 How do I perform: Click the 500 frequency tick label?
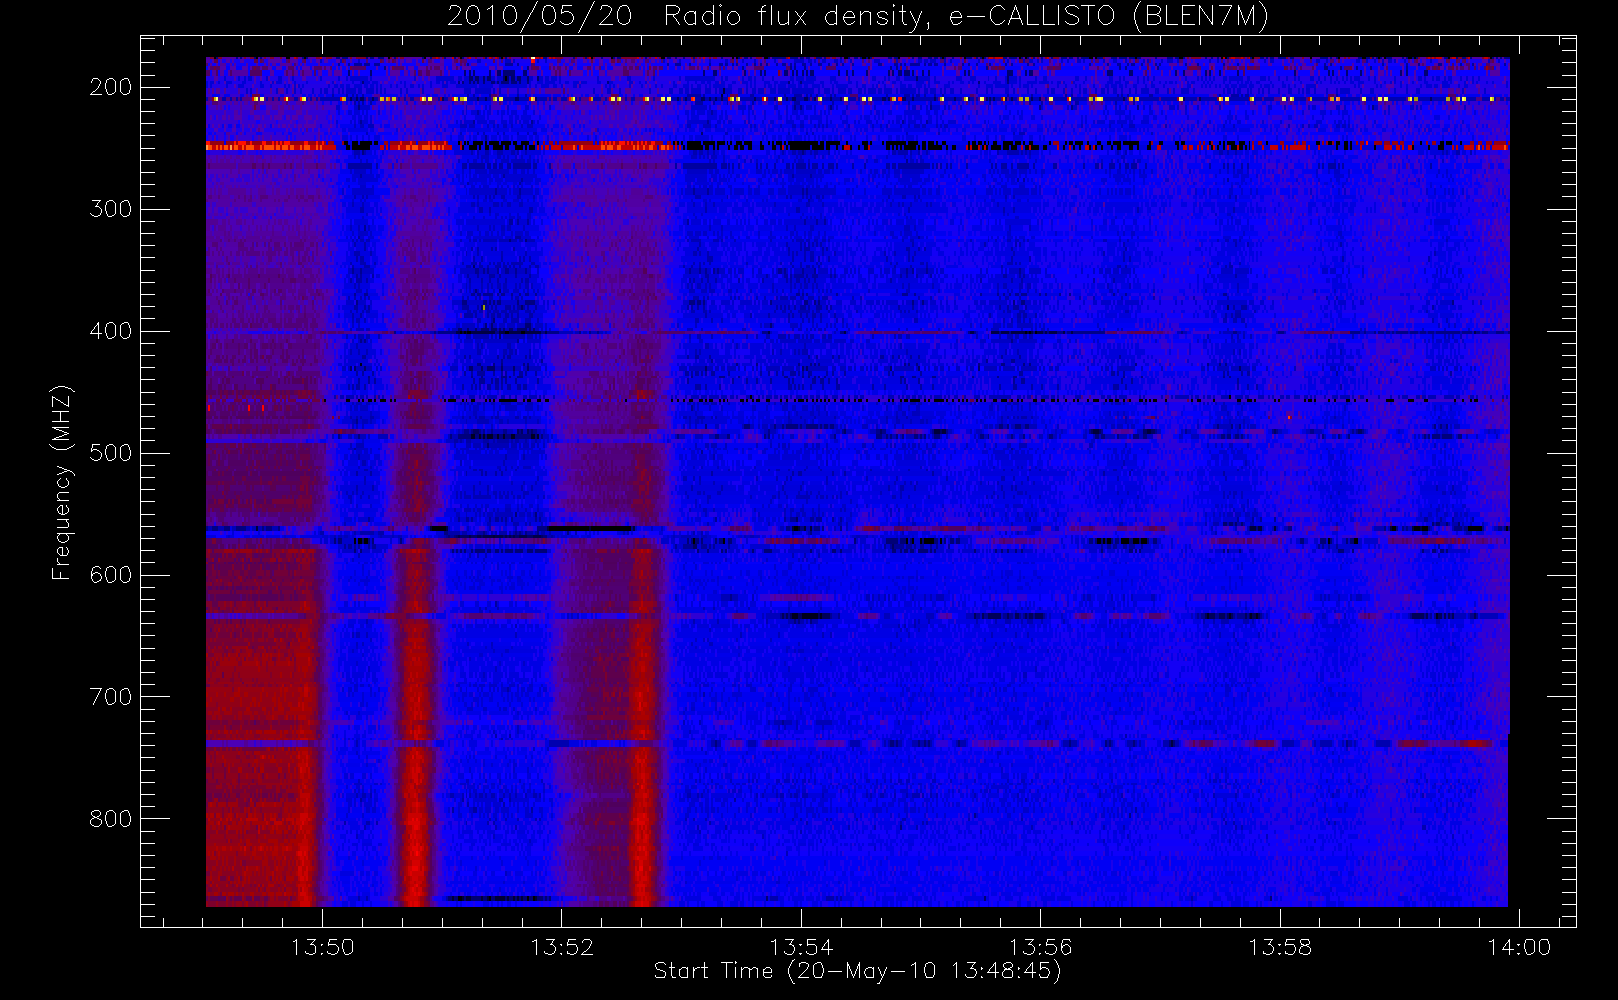tap(111, 453)
